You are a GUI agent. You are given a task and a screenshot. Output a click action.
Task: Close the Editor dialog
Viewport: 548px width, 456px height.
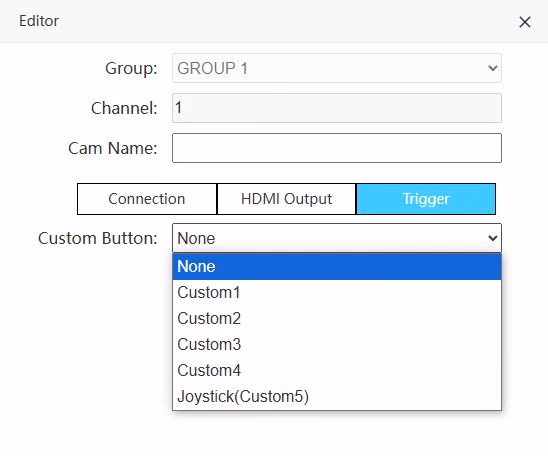pyautogui.click(x=525, y=22)
